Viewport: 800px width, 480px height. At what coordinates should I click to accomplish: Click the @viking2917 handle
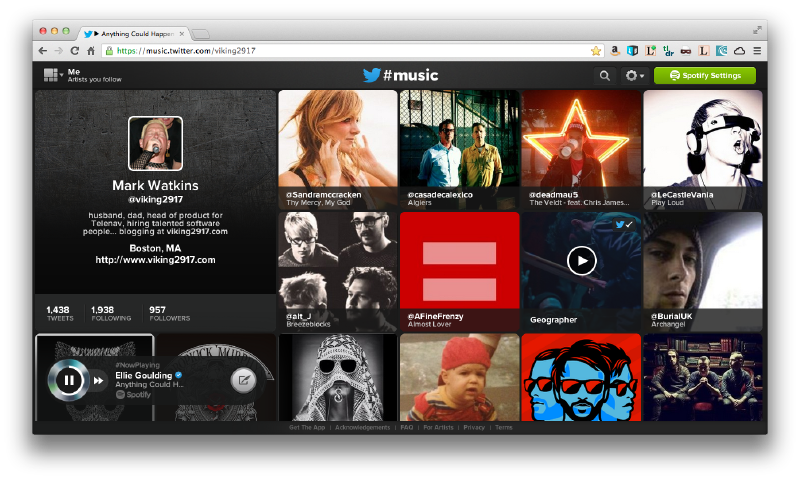click(x=155, y=199)
